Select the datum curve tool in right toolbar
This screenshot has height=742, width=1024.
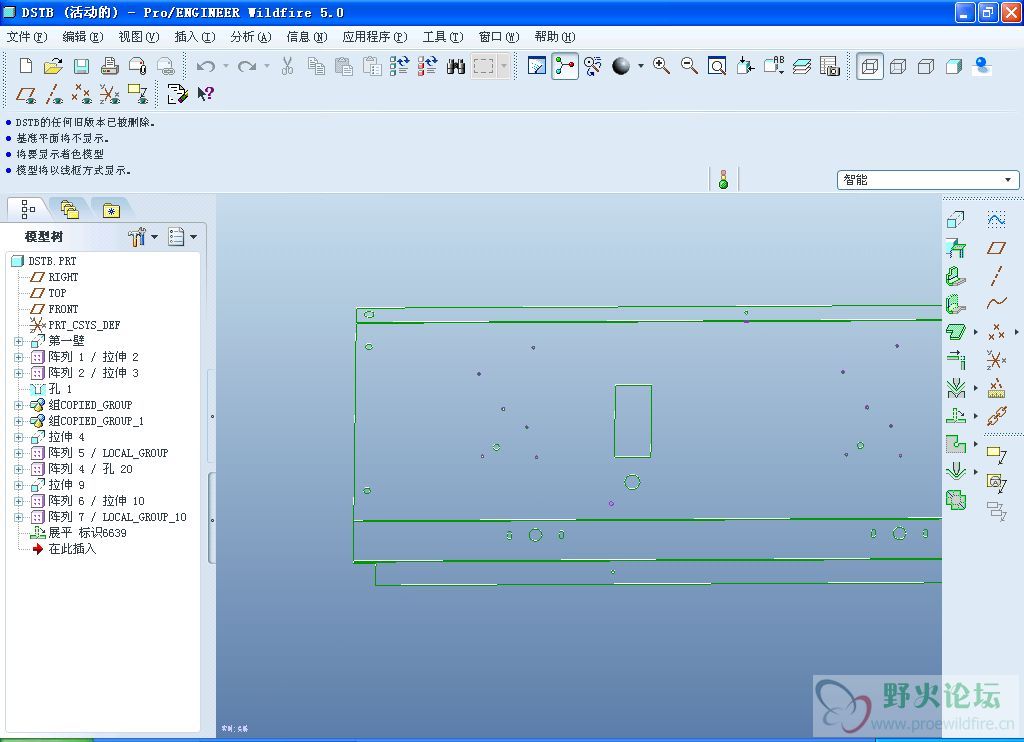(x=997, y=303)
